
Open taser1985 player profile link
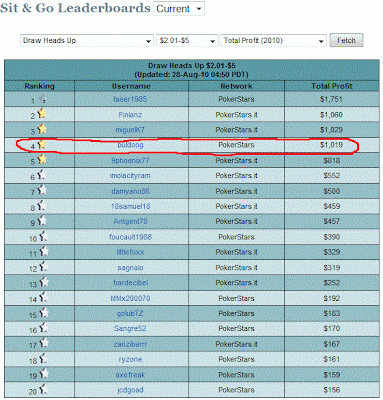click(x=130, y=99)
